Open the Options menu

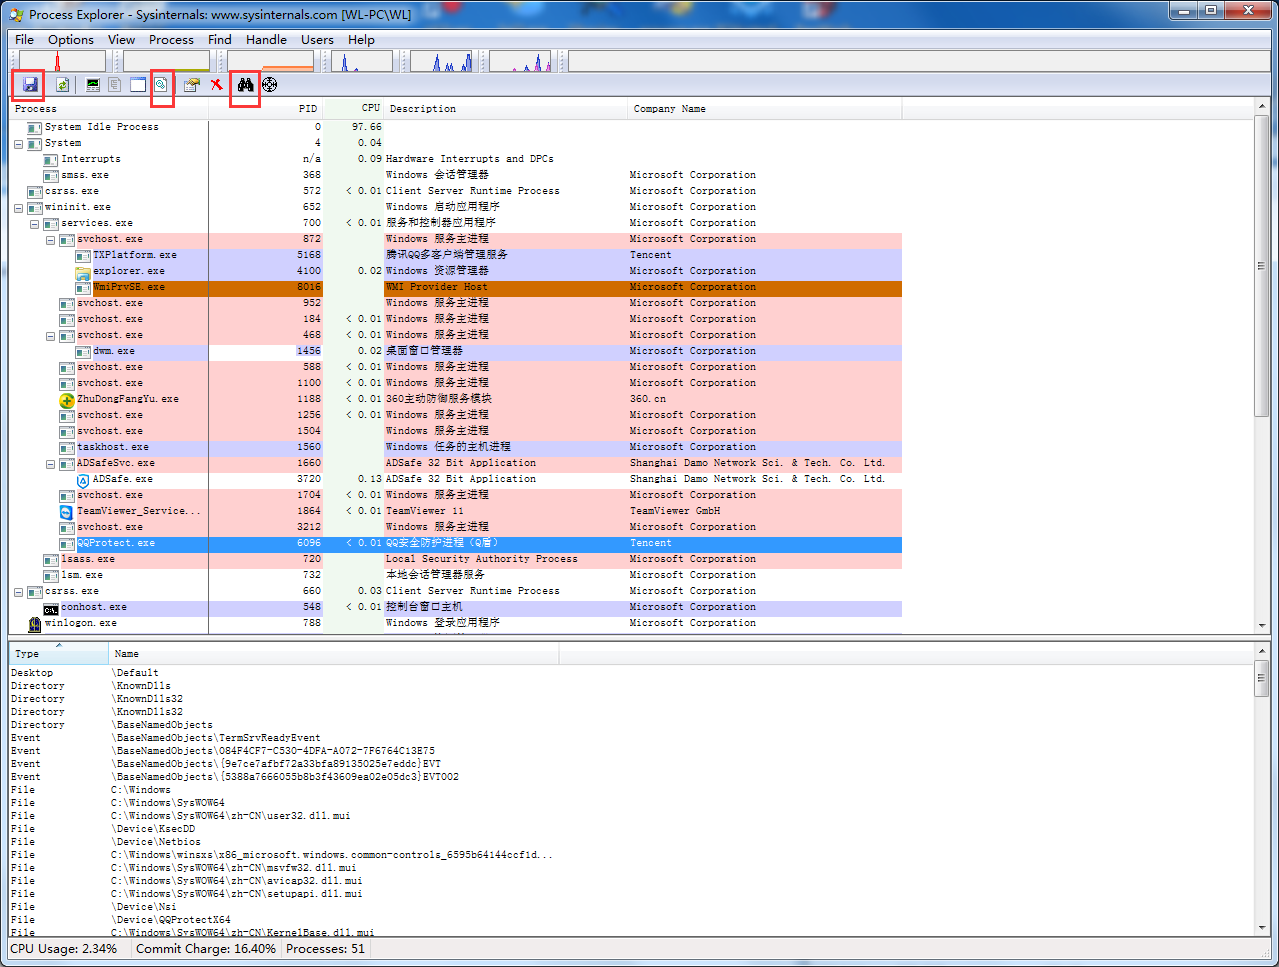[71, 40]
